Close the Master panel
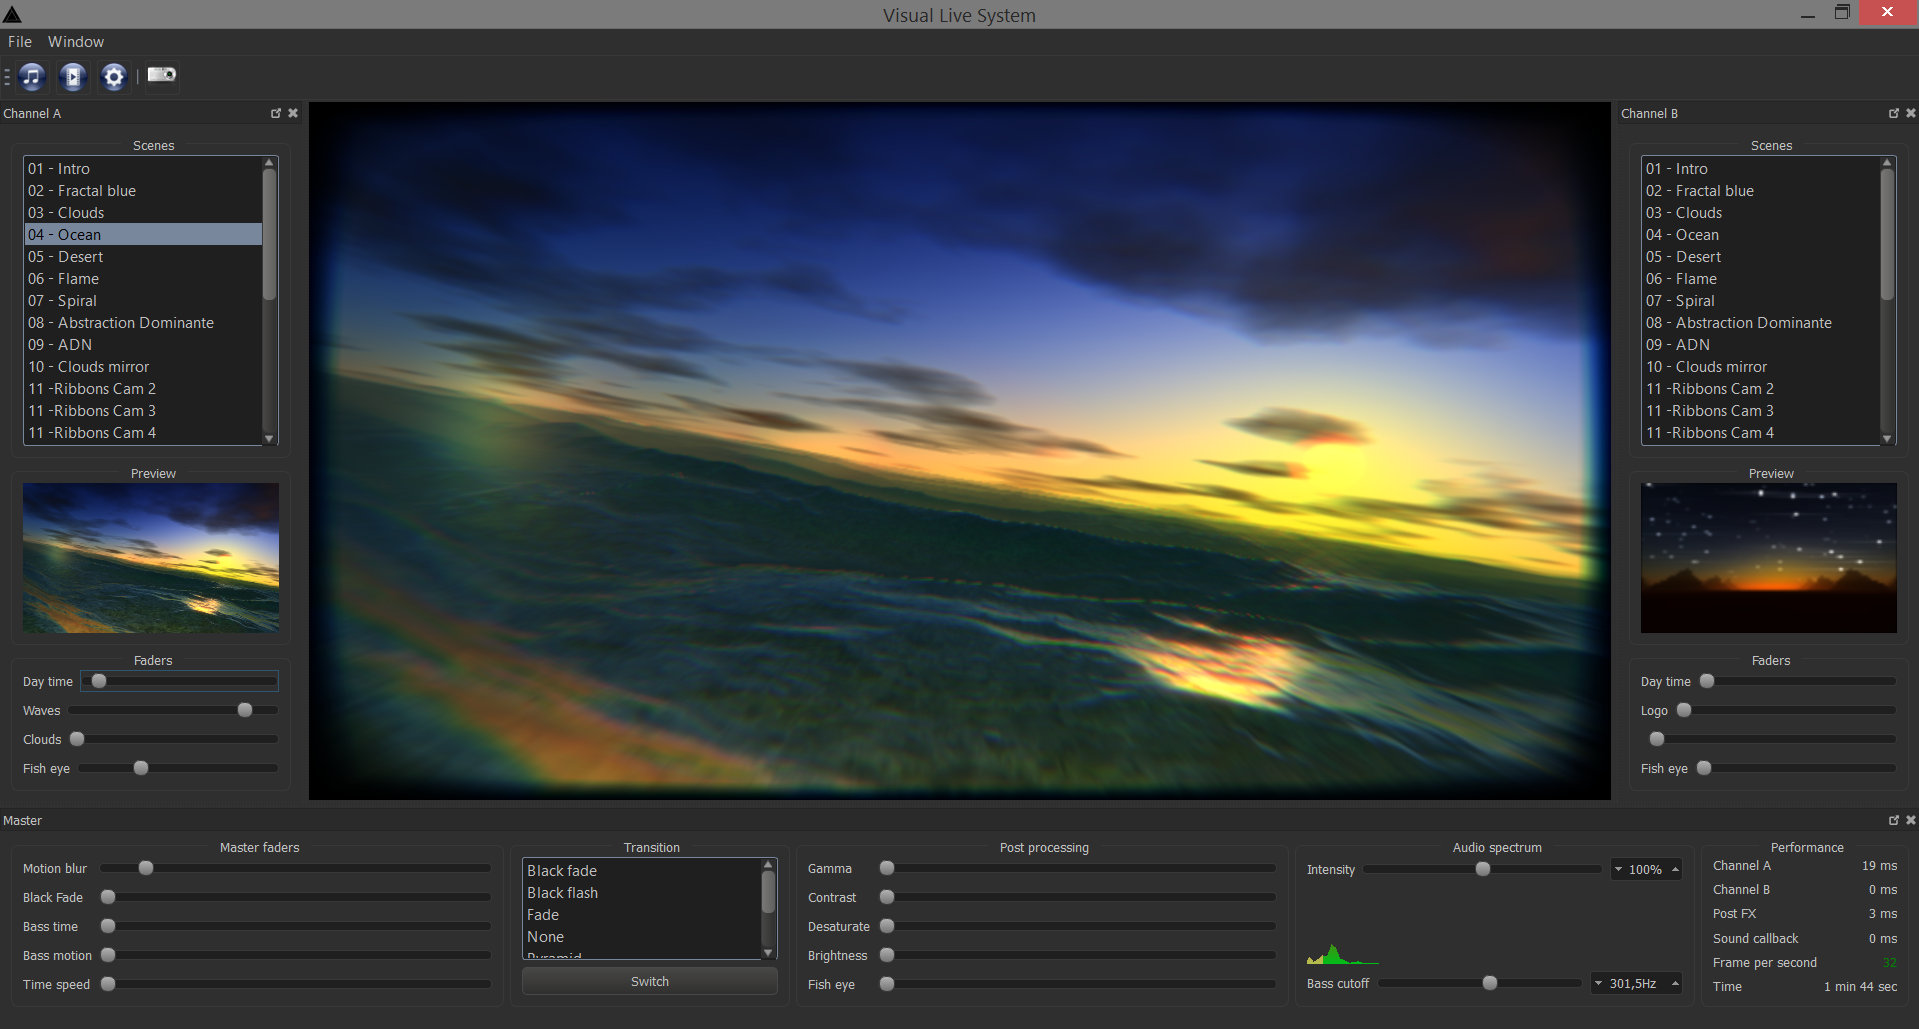The image size is (1919, 1029). click(1911, 820)
